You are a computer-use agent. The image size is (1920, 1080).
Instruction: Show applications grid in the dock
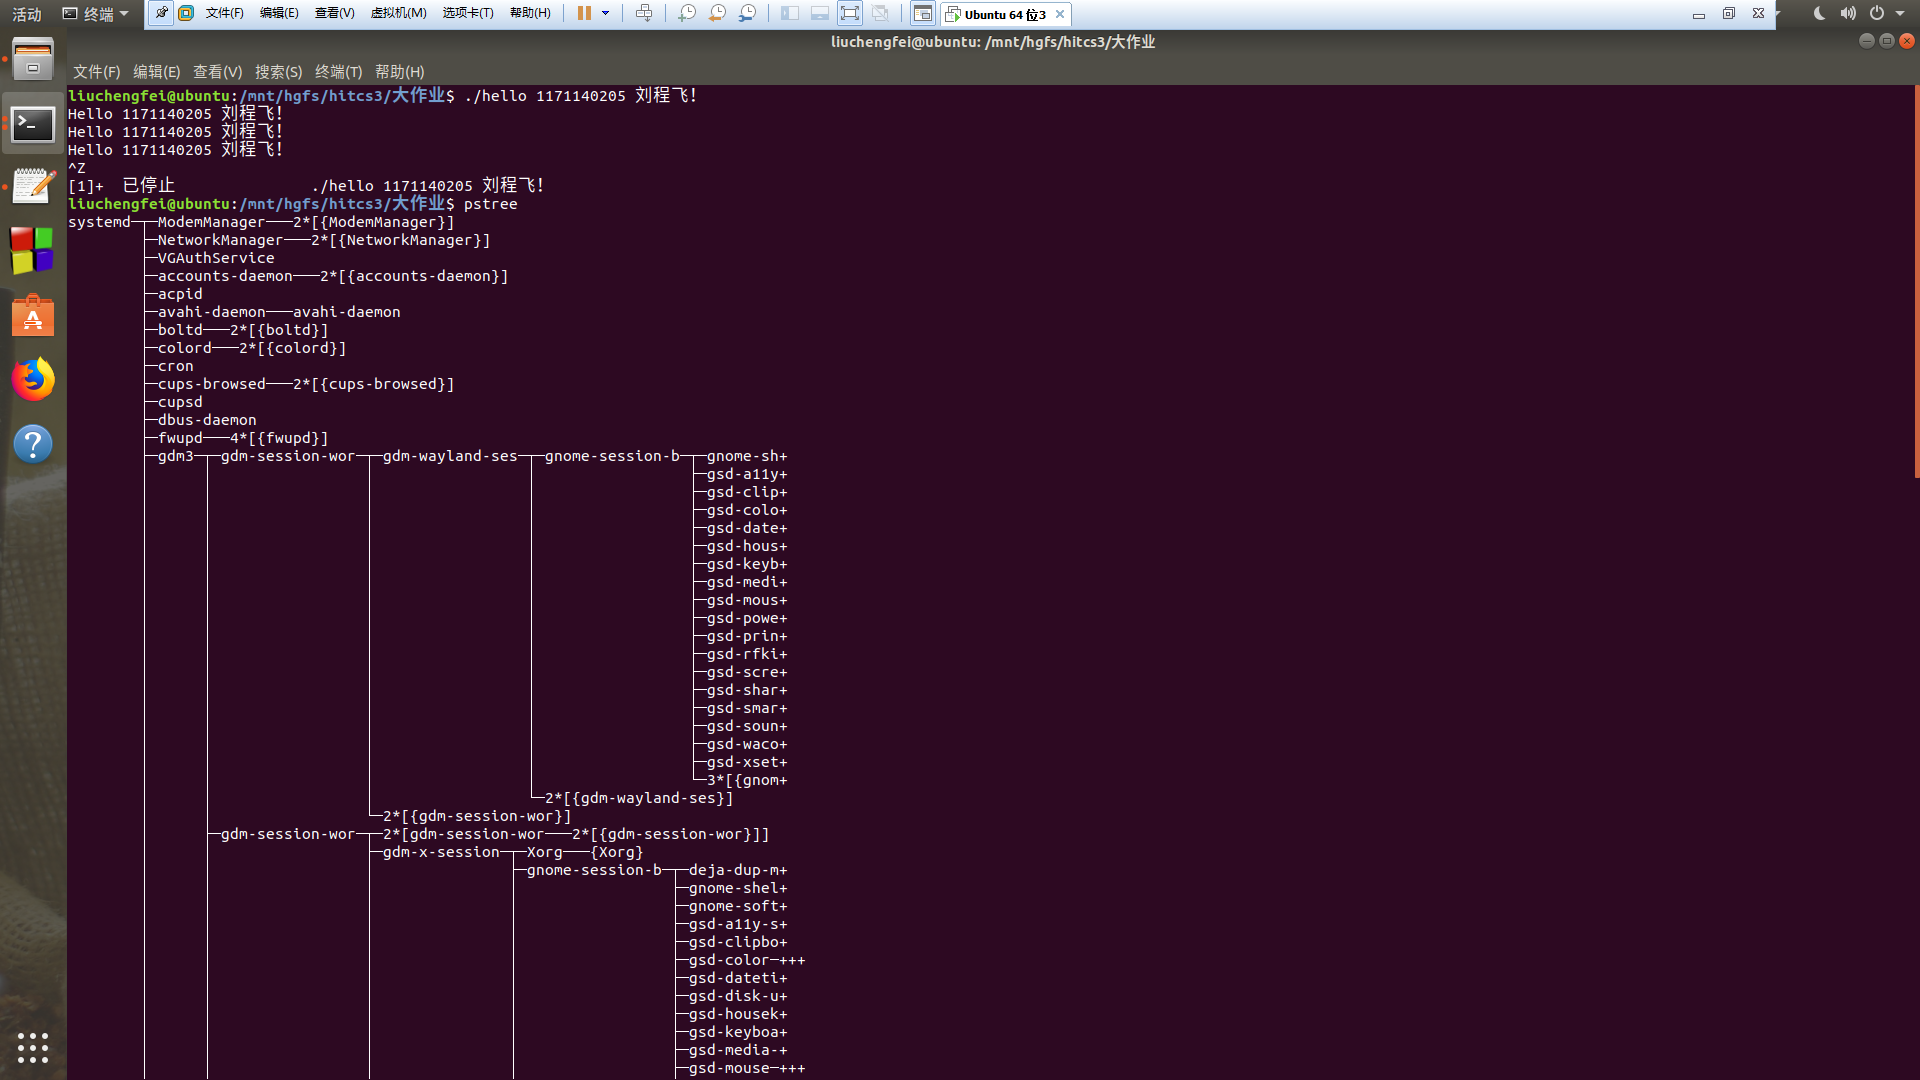pyautogui.click(x=33, y=1047)
